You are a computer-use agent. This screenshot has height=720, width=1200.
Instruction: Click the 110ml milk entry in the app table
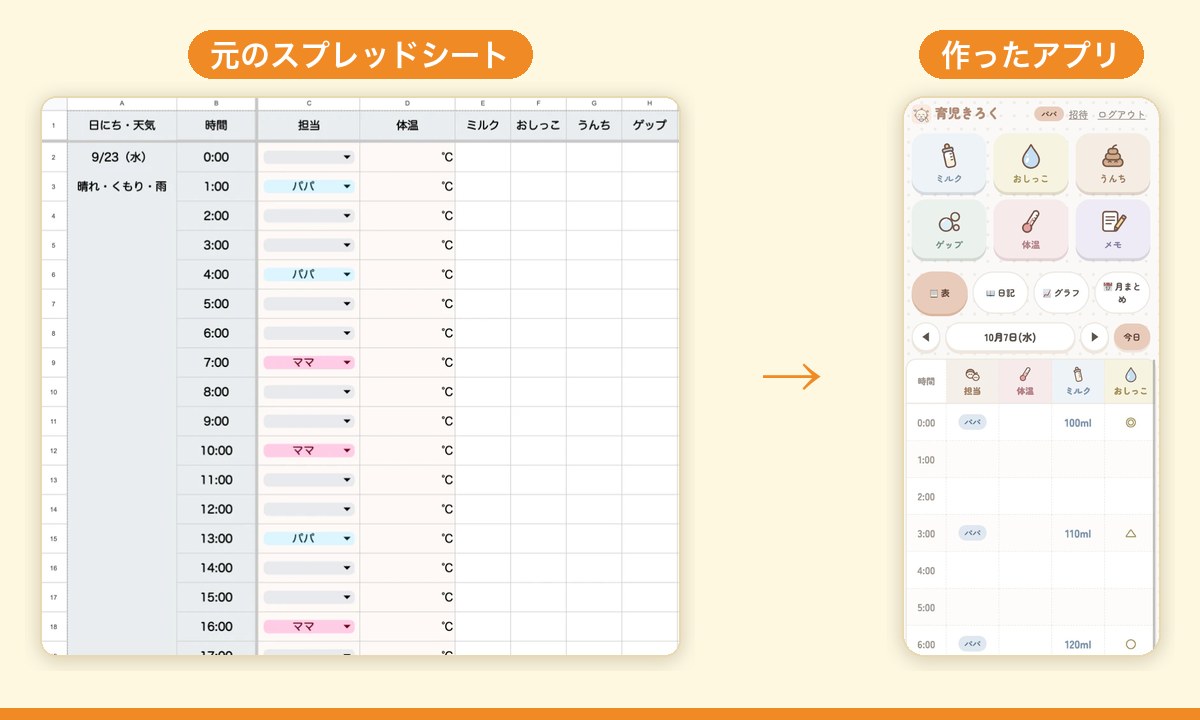pyautogui.click(x=1078, y=534)
